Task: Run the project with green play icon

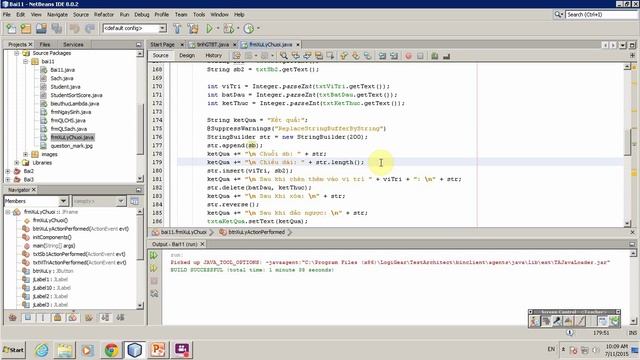Action: click(x=209, y=29)
